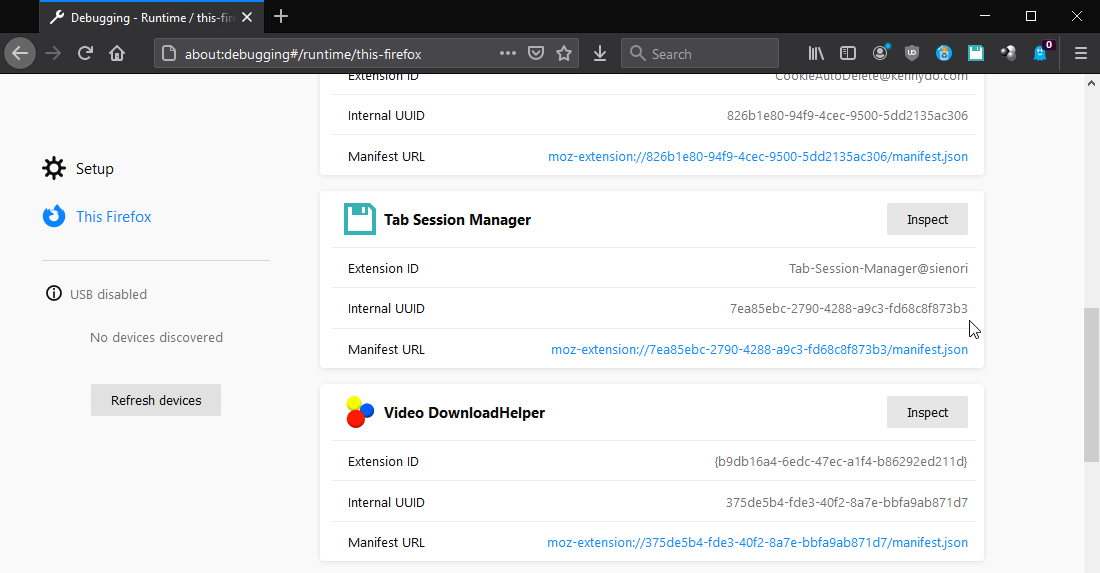Click the Tab Session Manager floppy disk icon
Viewport: 1100px width, 573px height.
coord(360,220)
